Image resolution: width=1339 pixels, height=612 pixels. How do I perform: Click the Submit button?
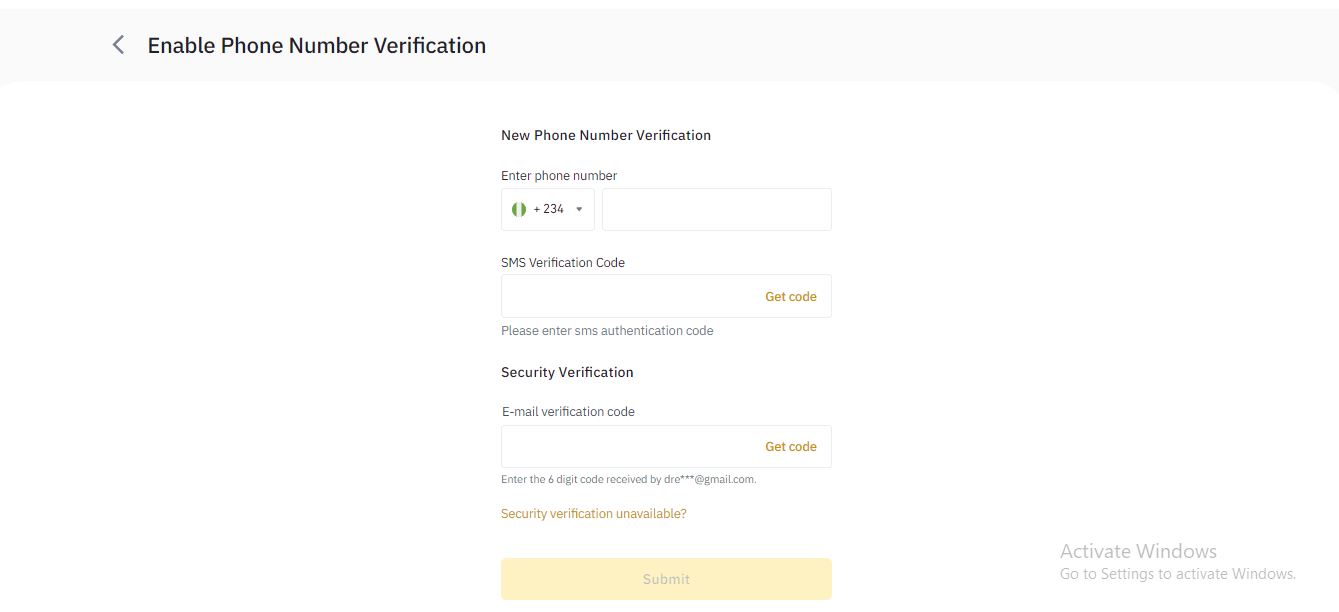coord(666,579)
